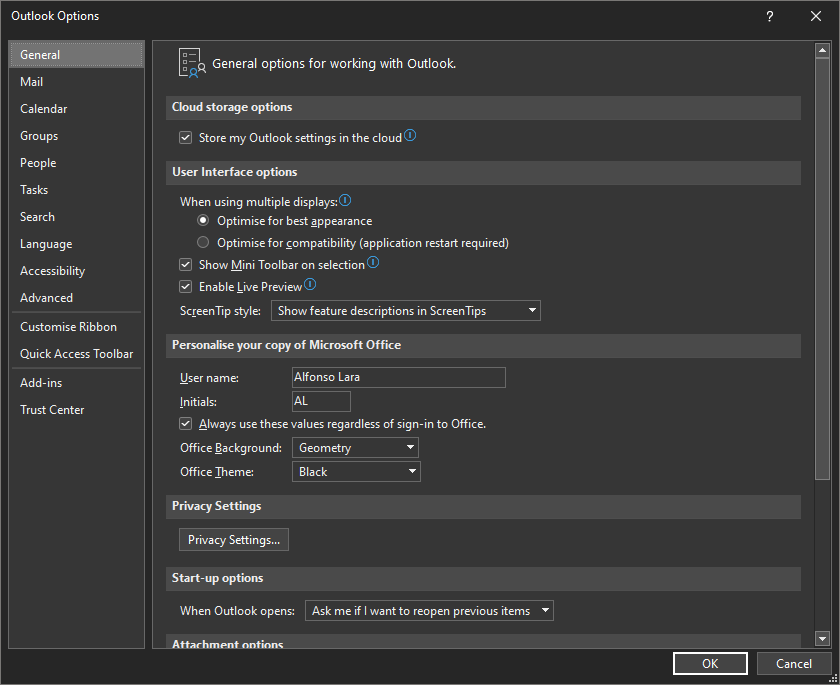Open the Office Theme dropdown
This screenshot has width=840, height=685.
coord(356,472)
